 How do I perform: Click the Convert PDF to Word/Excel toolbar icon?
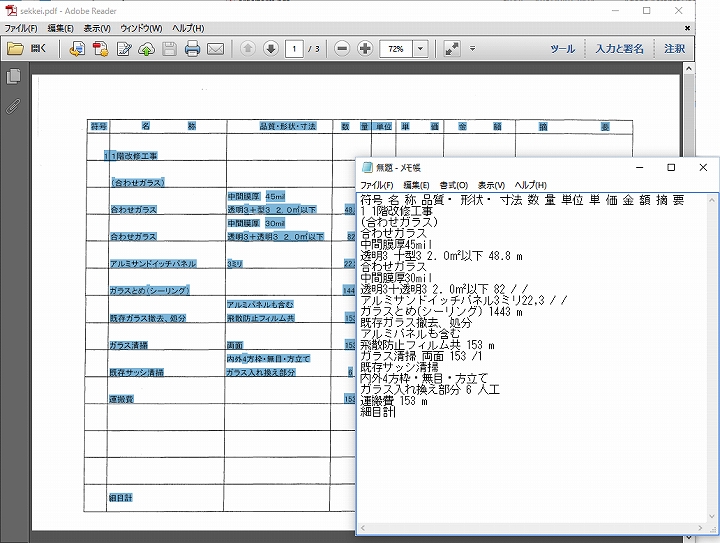(x=77, y=49)
